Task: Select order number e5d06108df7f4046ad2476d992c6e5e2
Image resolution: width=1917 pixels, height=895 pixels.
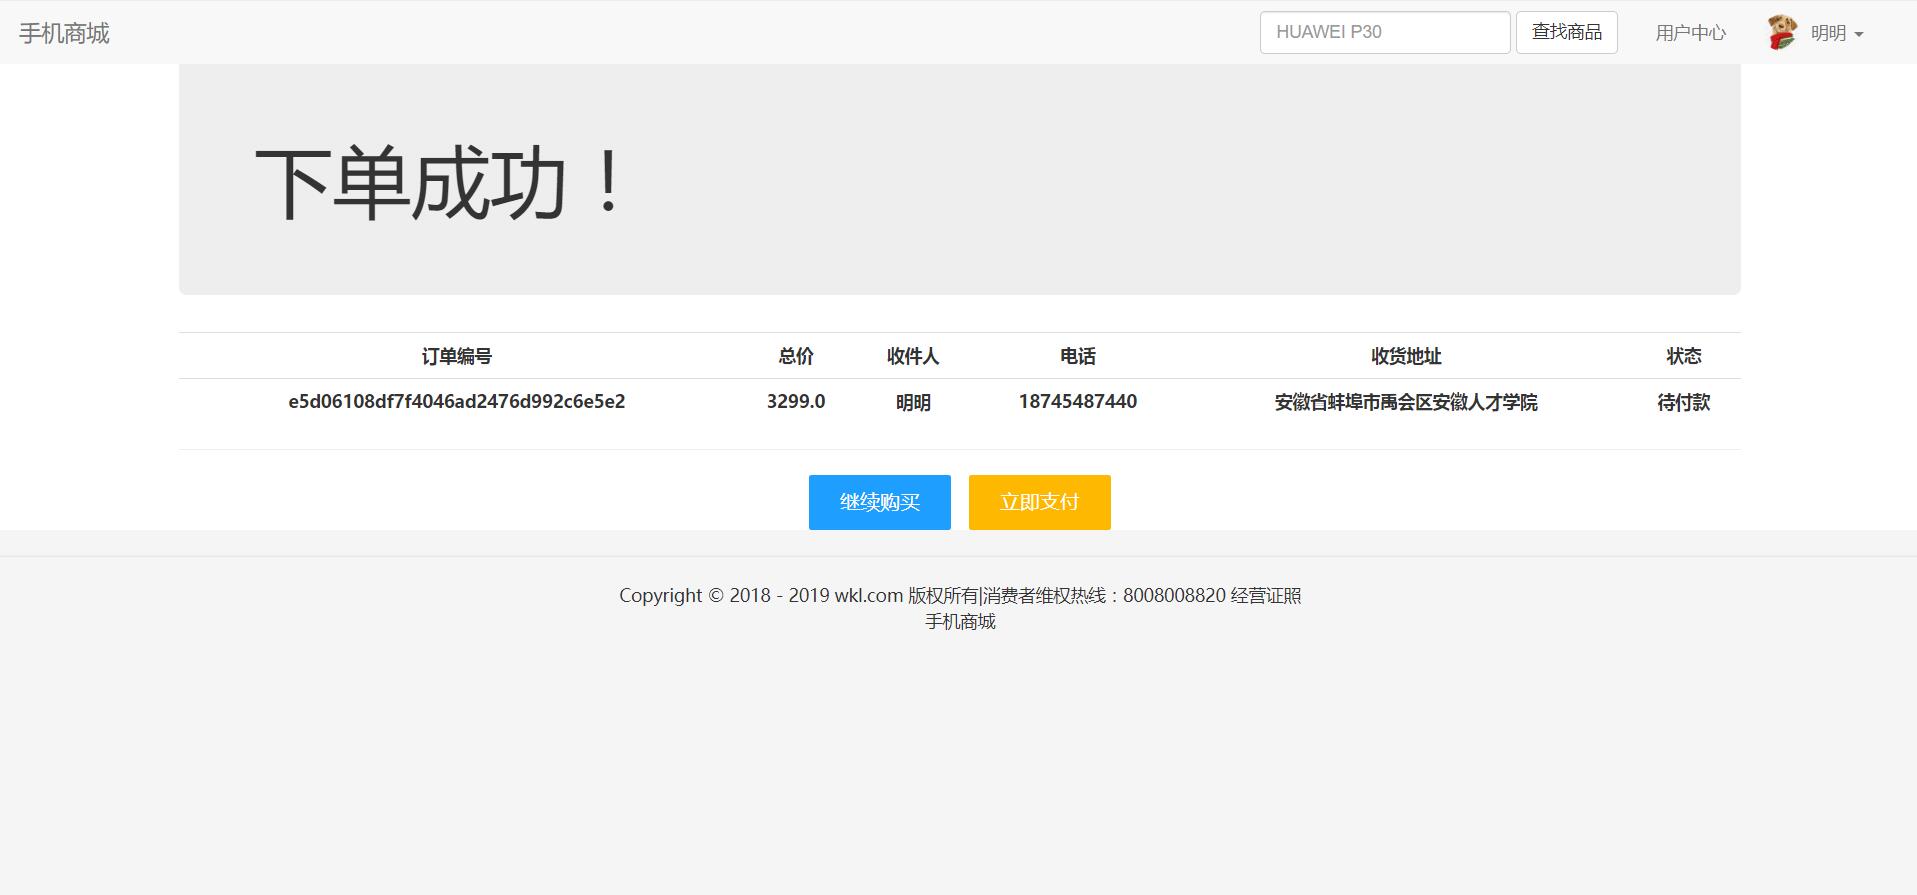Action: [457, 402]
